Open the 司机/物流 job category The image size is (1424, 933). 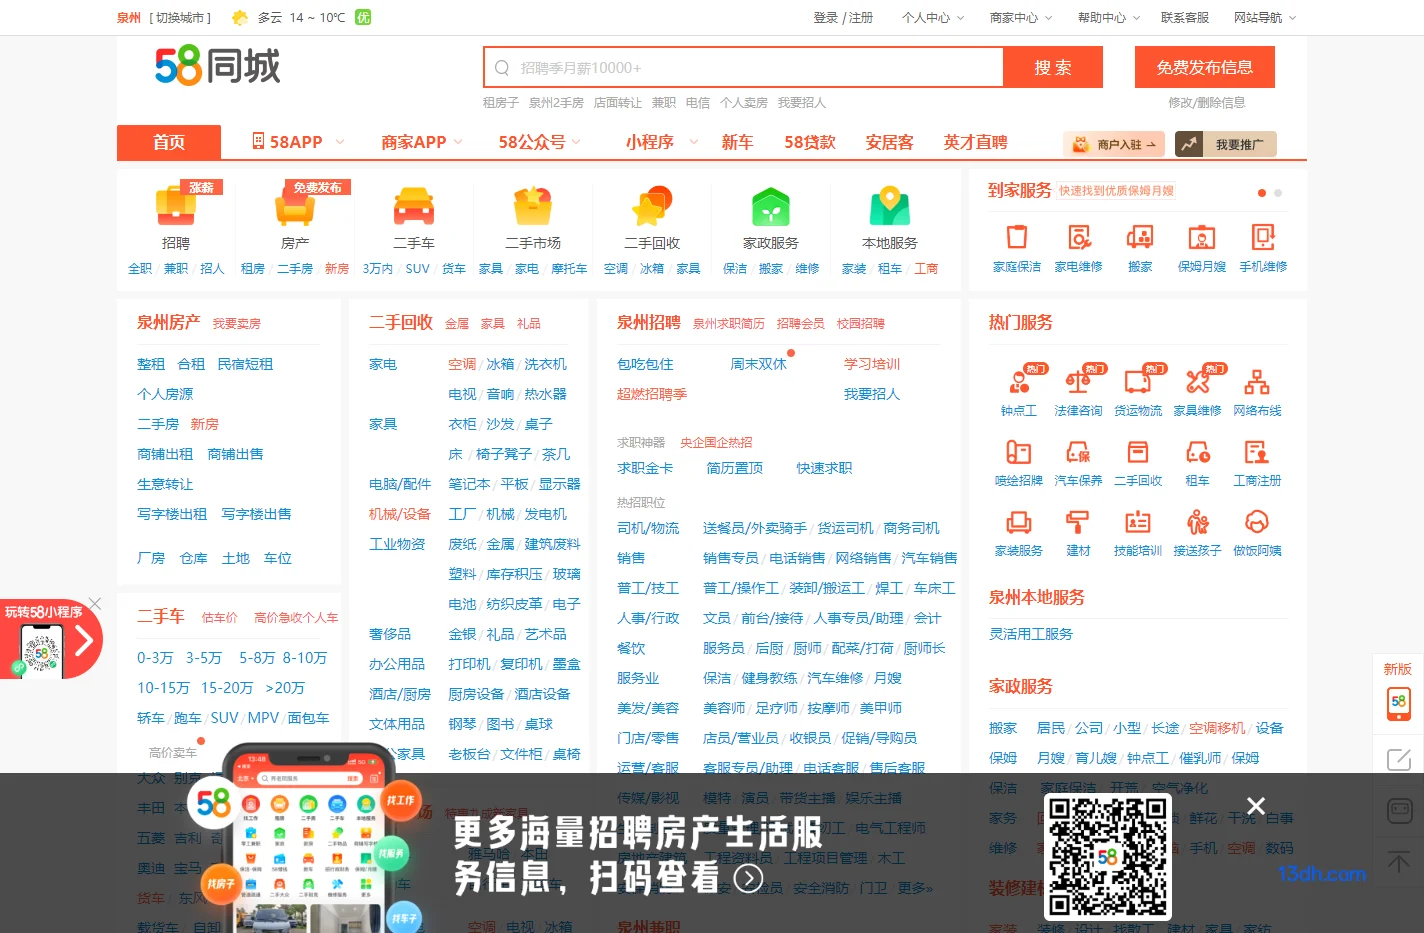(648, 528)
